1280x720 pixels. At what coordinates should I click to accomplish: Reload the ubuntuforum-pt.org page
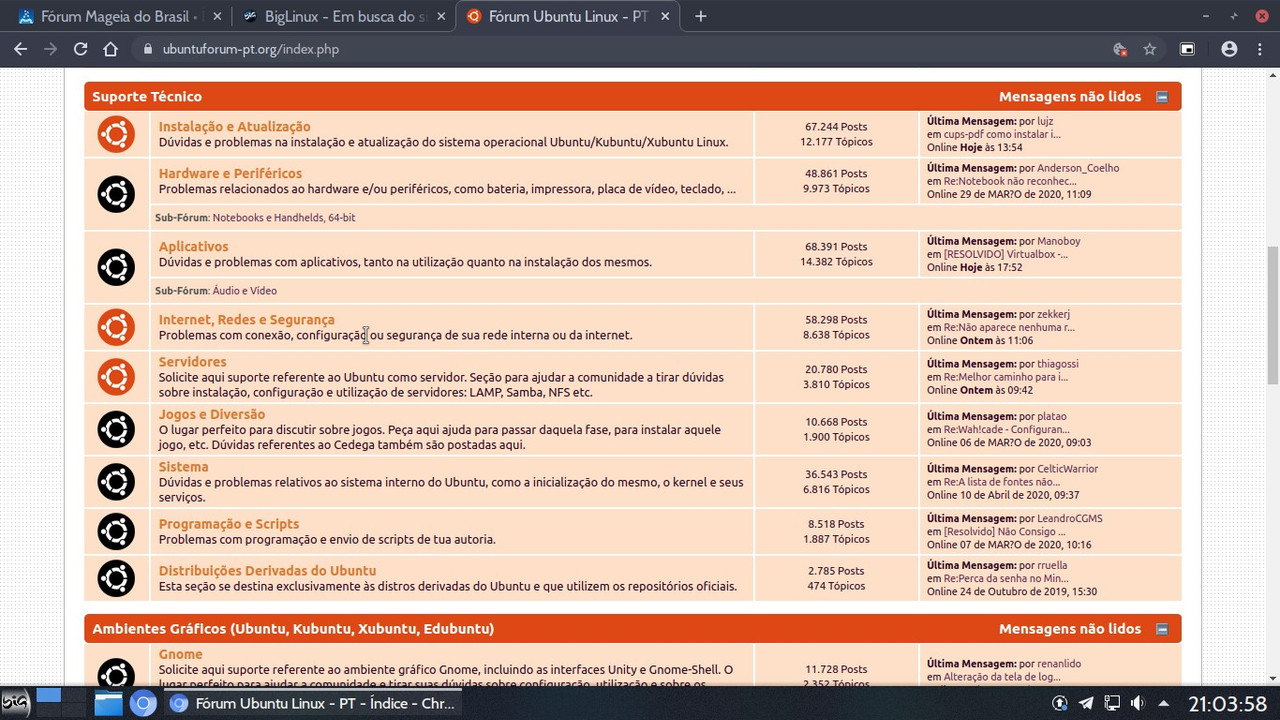coord(80,49)
